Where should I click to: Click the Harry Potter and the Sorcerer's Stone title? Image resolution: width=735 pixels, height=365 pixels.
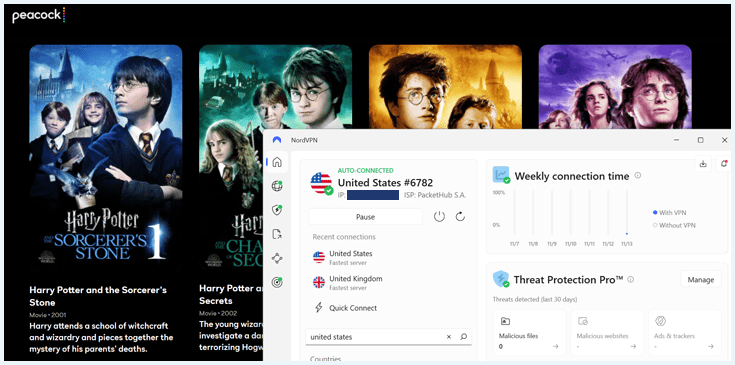click(98, 296)
